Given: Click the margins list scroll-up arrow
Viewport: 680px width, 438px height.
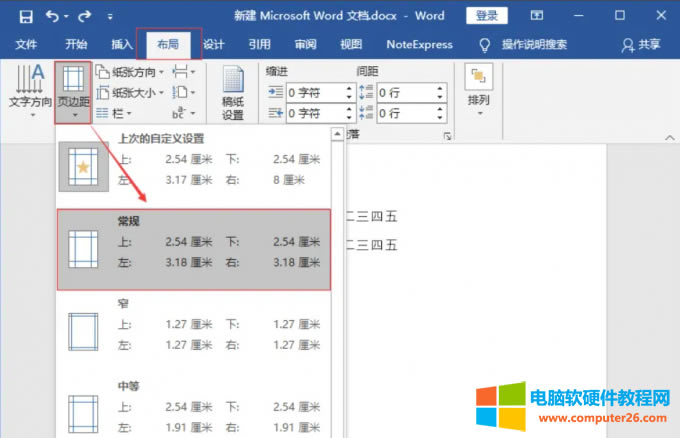Looking at the screenshot, I should tap(337, 134).
